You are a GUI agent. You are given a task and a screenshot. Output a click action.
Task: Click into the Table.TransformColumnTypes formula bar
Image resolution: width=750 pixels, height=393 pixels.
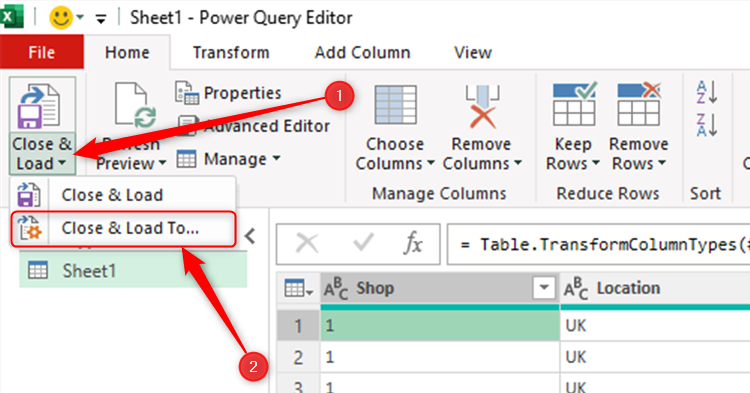coord(598,244)
